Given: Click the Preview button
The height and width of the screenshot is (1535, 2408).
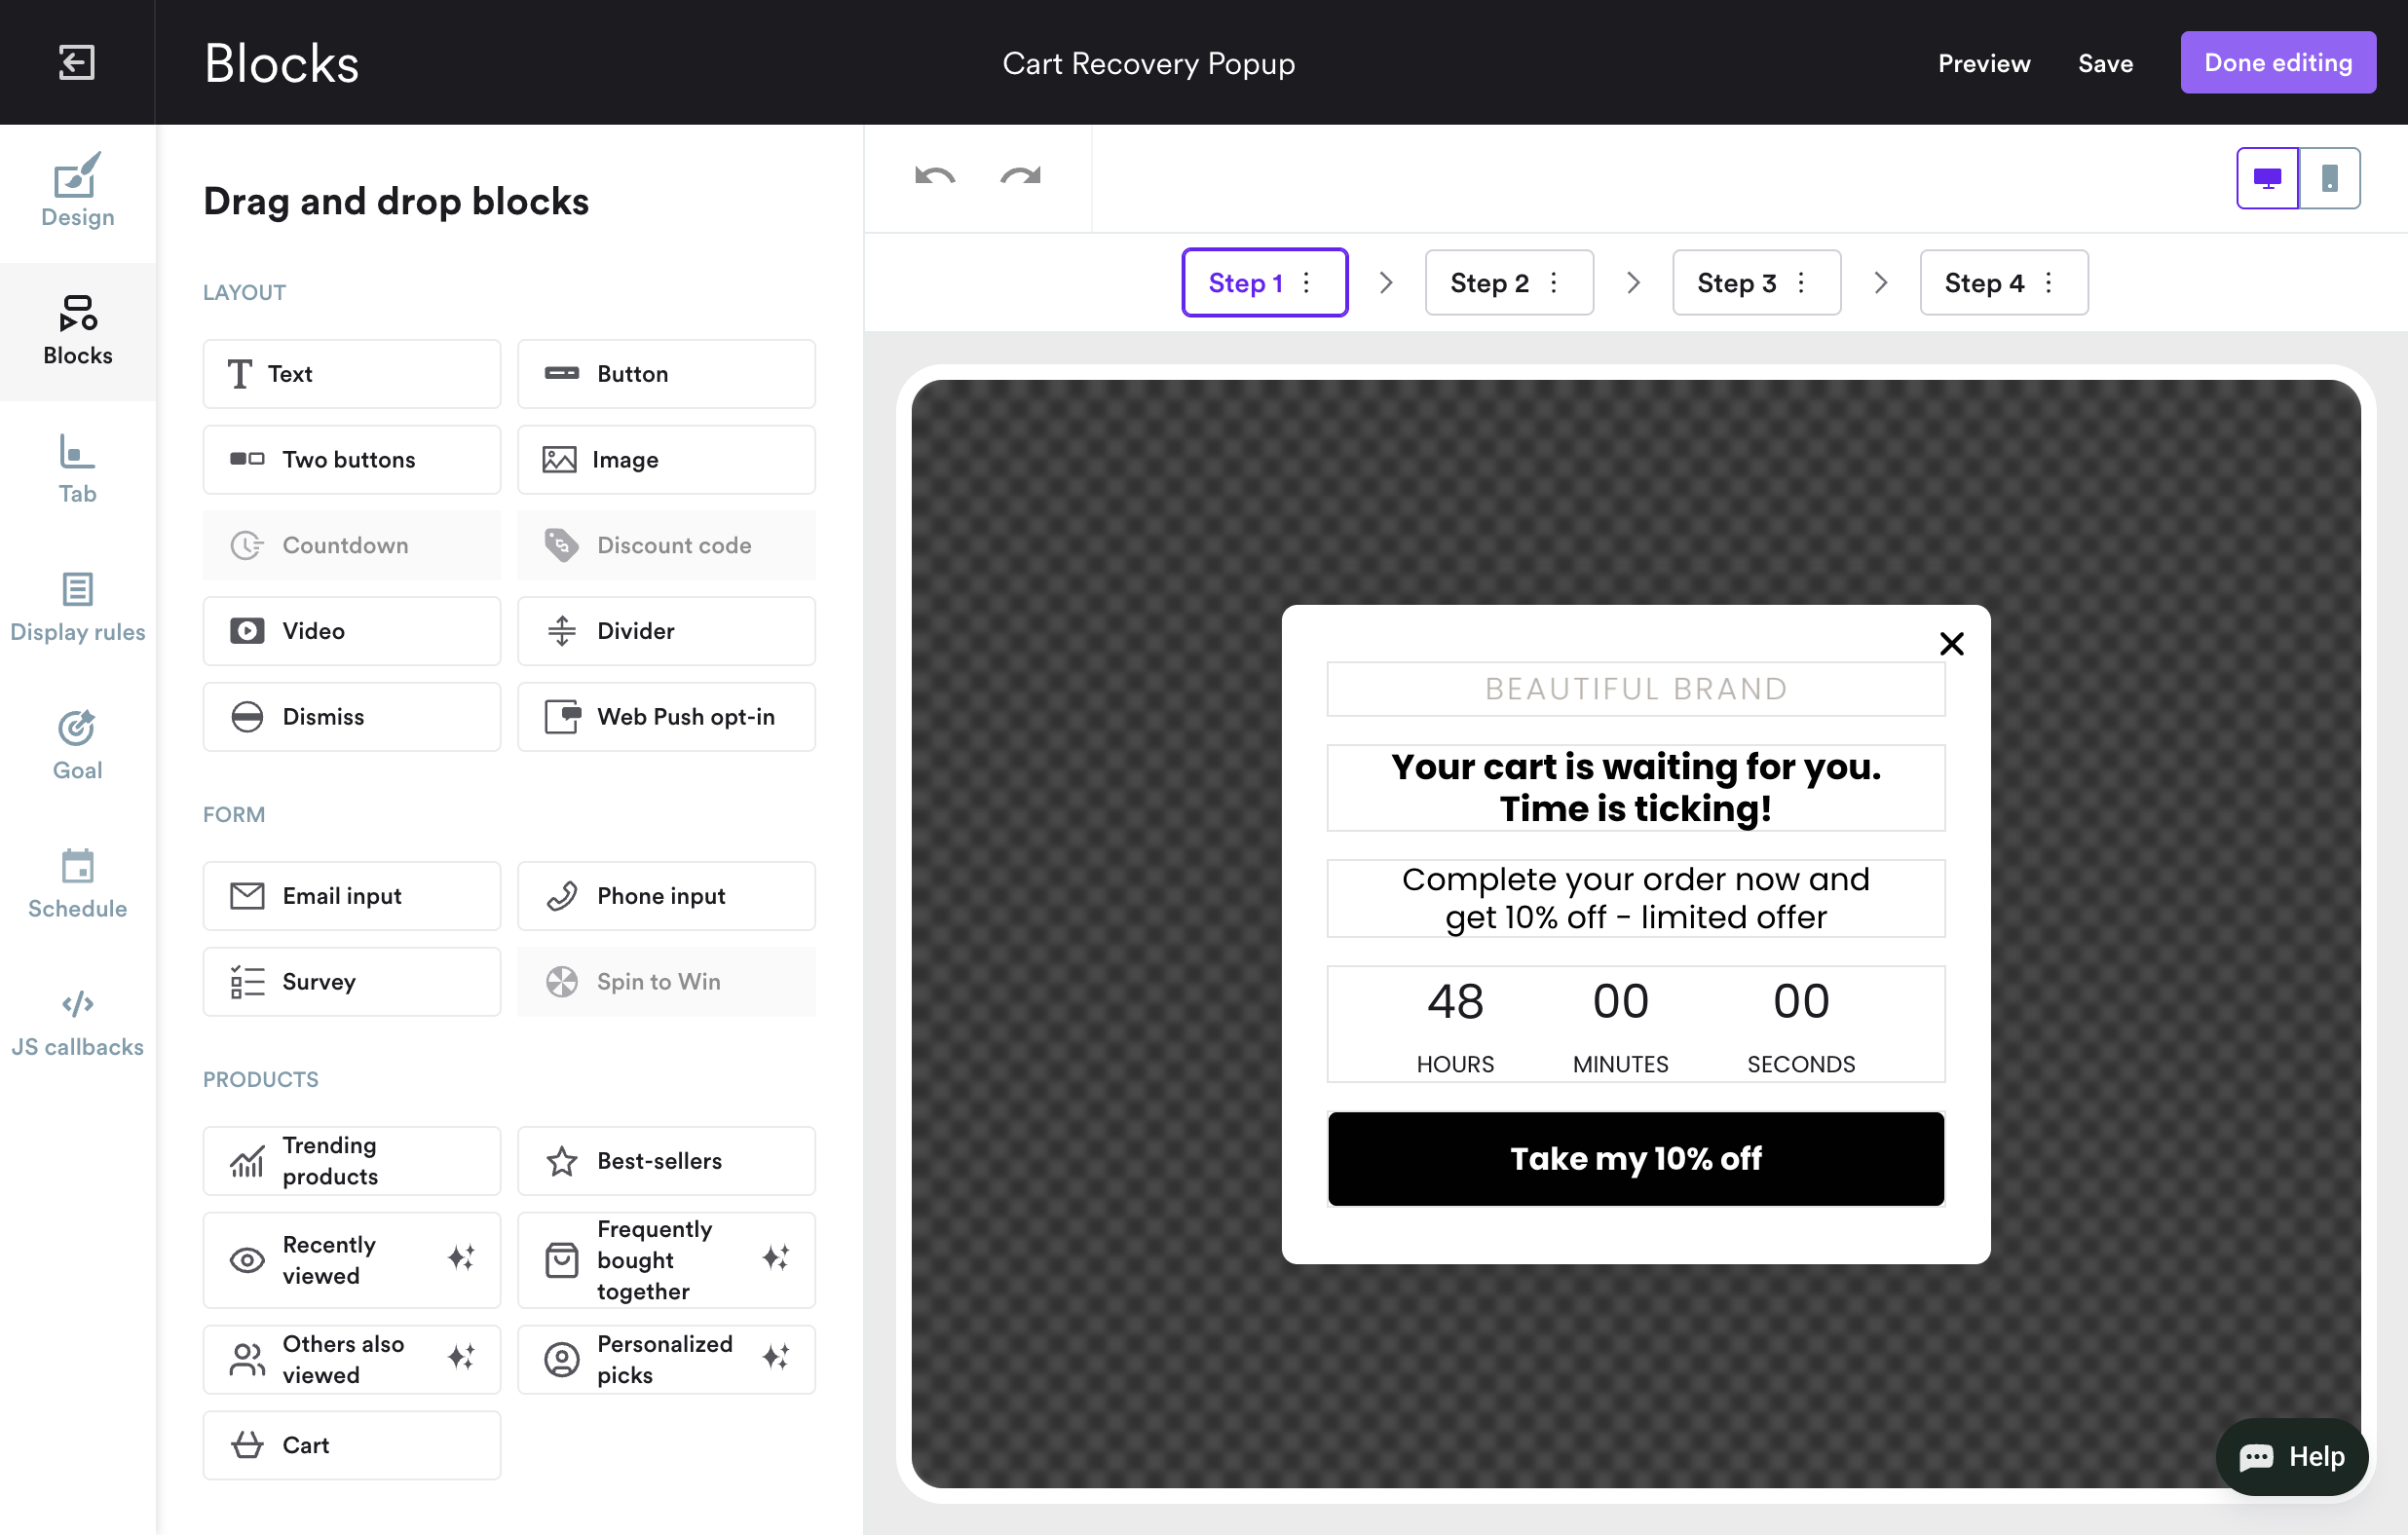Looking at the screenshot, I should tap(1984, 62).
